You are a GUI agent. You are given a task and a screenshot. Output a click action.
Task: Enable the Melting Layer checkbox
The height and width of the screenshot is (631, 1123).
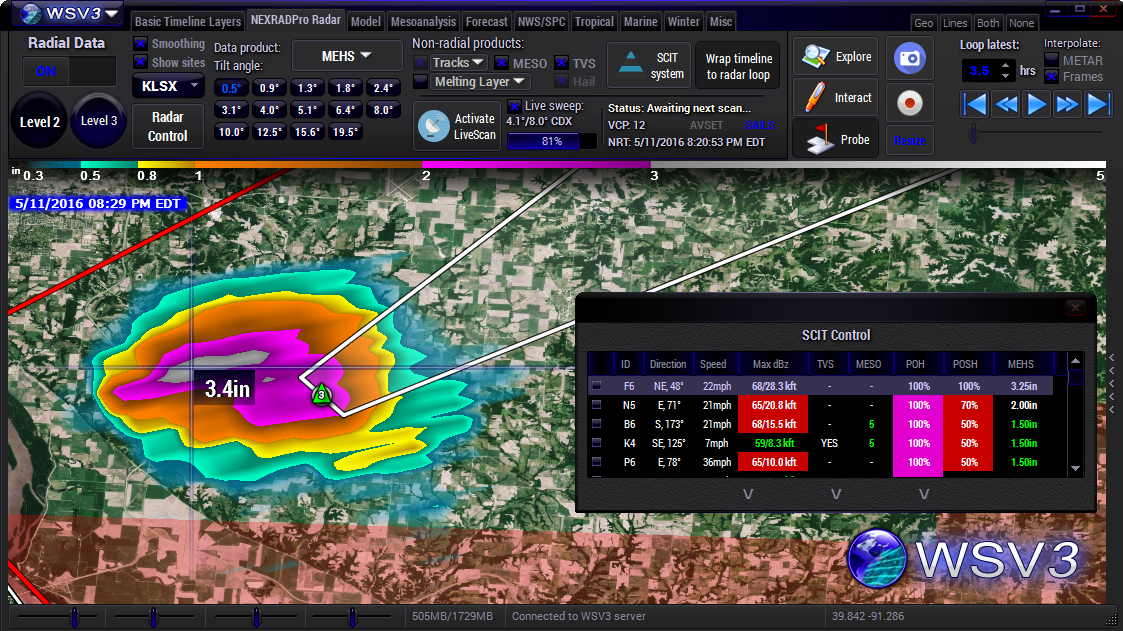click(420, 82)
